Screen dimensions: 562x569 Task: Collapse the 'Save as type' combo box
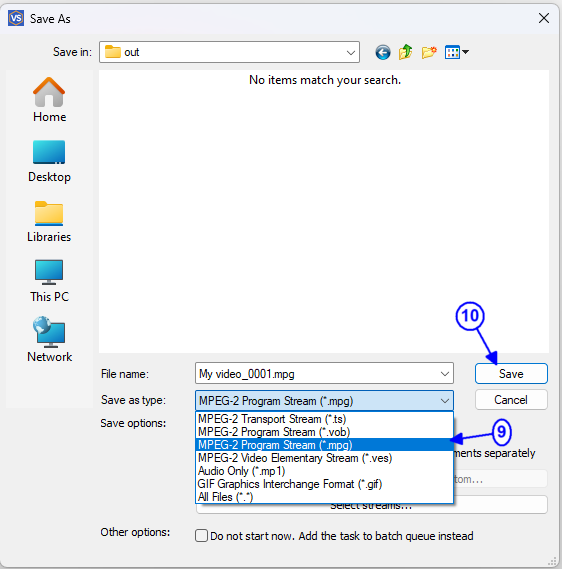coord(445,401)
